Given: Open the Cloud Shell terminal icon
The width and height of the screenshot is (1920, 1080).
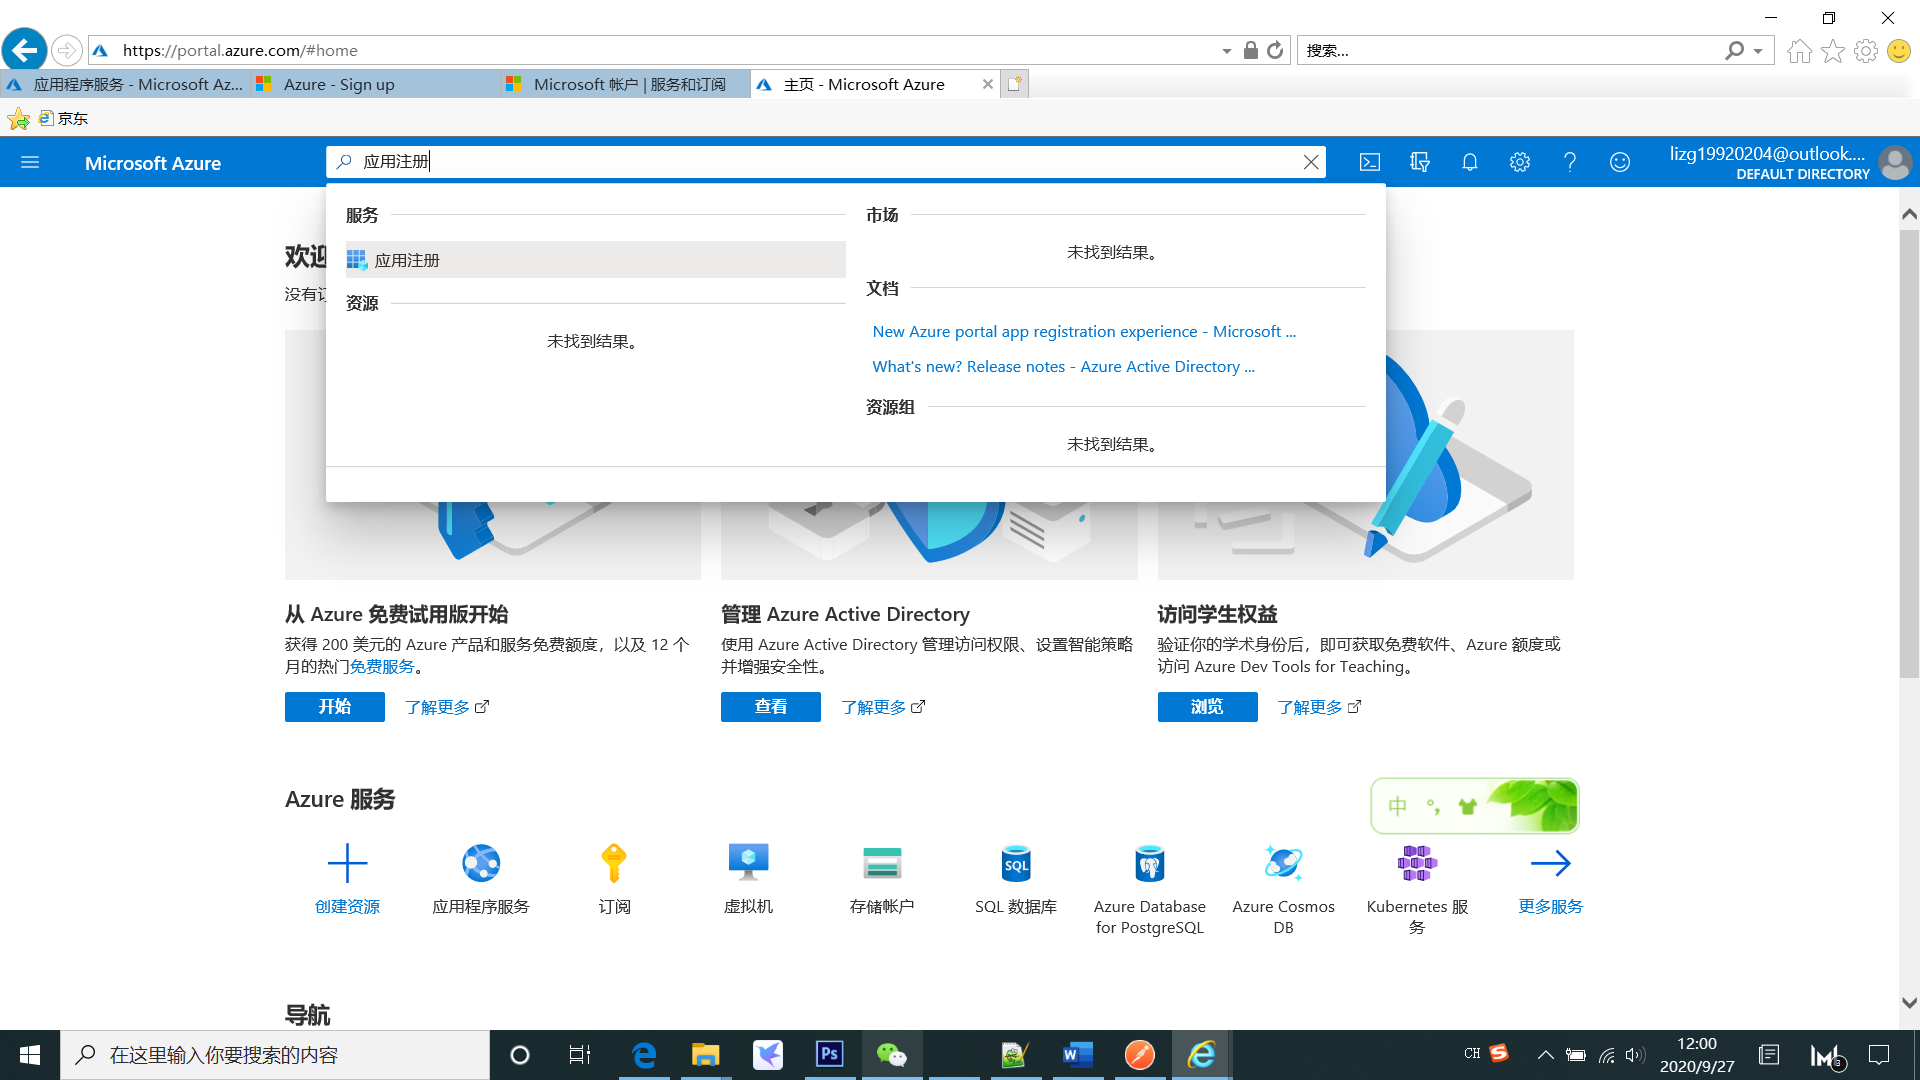Looking at the screenshot, I should click(1369, 162).
